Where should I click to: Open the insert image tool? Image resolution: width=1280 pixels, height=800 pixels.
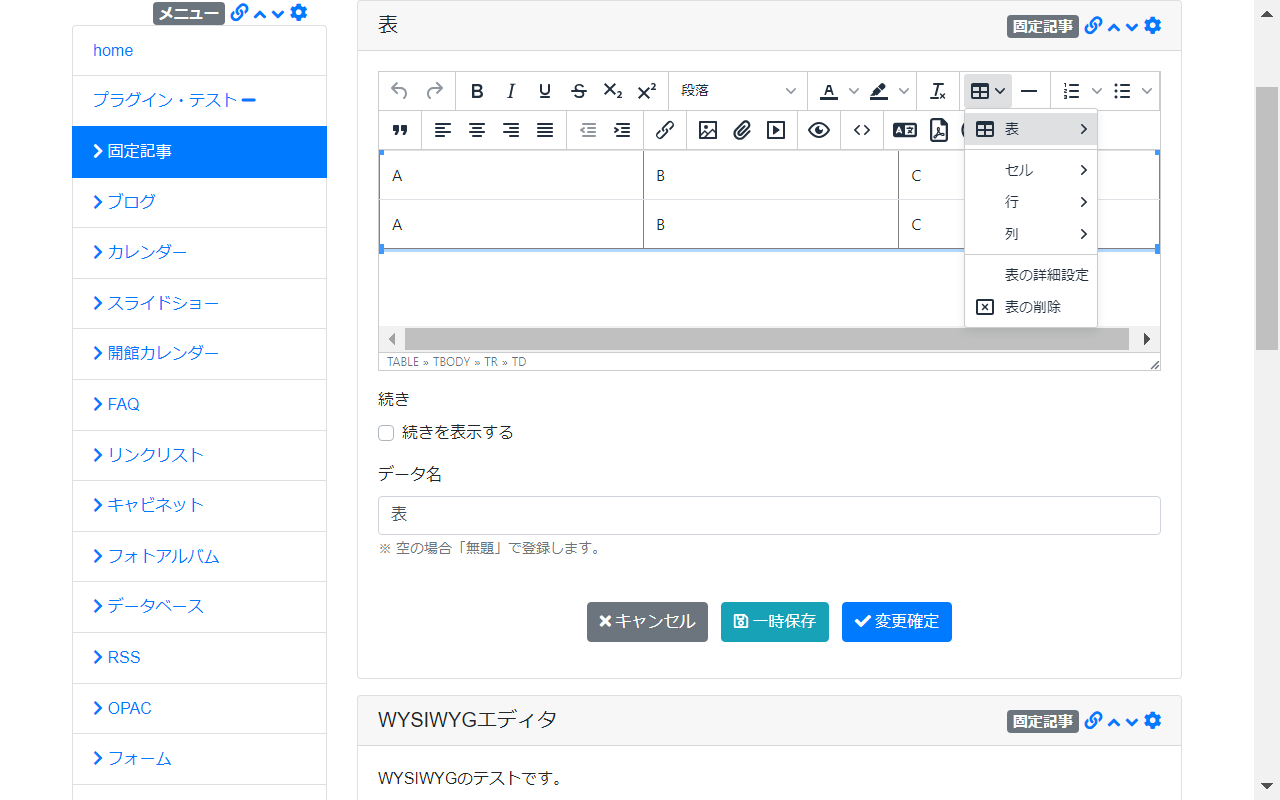707,130
